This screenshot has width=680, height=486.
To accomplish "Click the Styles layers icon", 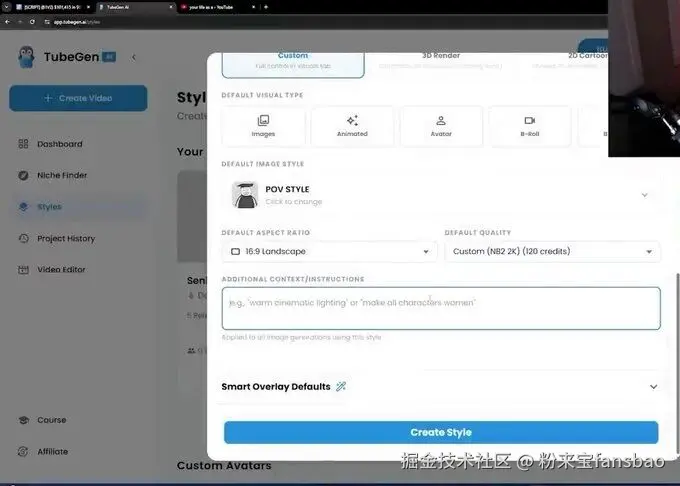I will click(x=23, y=207).
